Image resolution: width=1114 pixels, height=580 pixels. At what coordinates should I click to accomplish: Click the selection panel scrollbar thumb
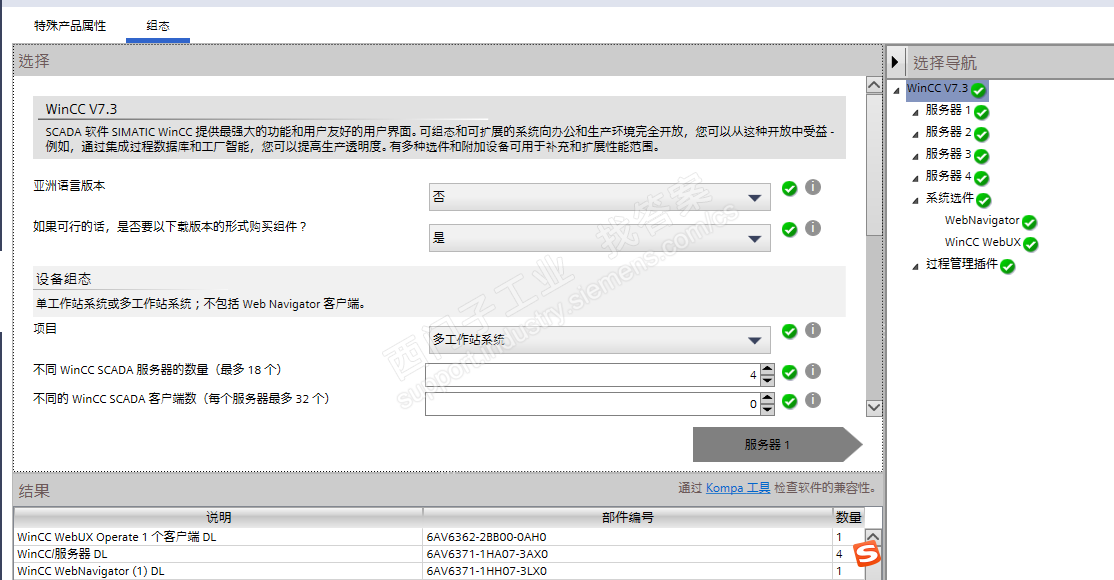click(874, 165)
